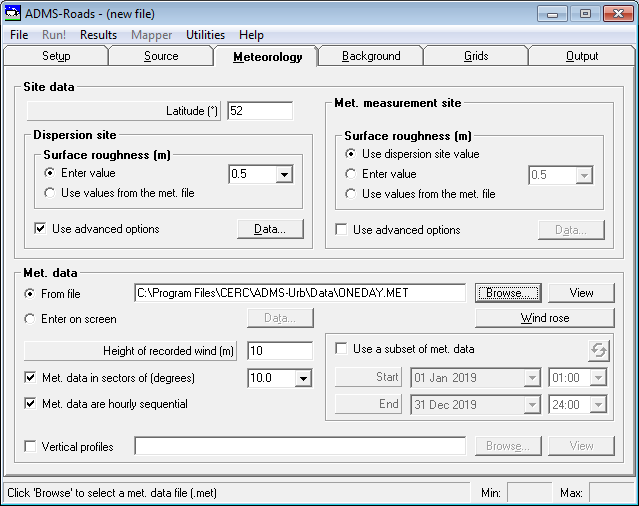Open the Results menu
This screenshot has width=639, height=506.
pyautogui.click(x=98, y=35)
